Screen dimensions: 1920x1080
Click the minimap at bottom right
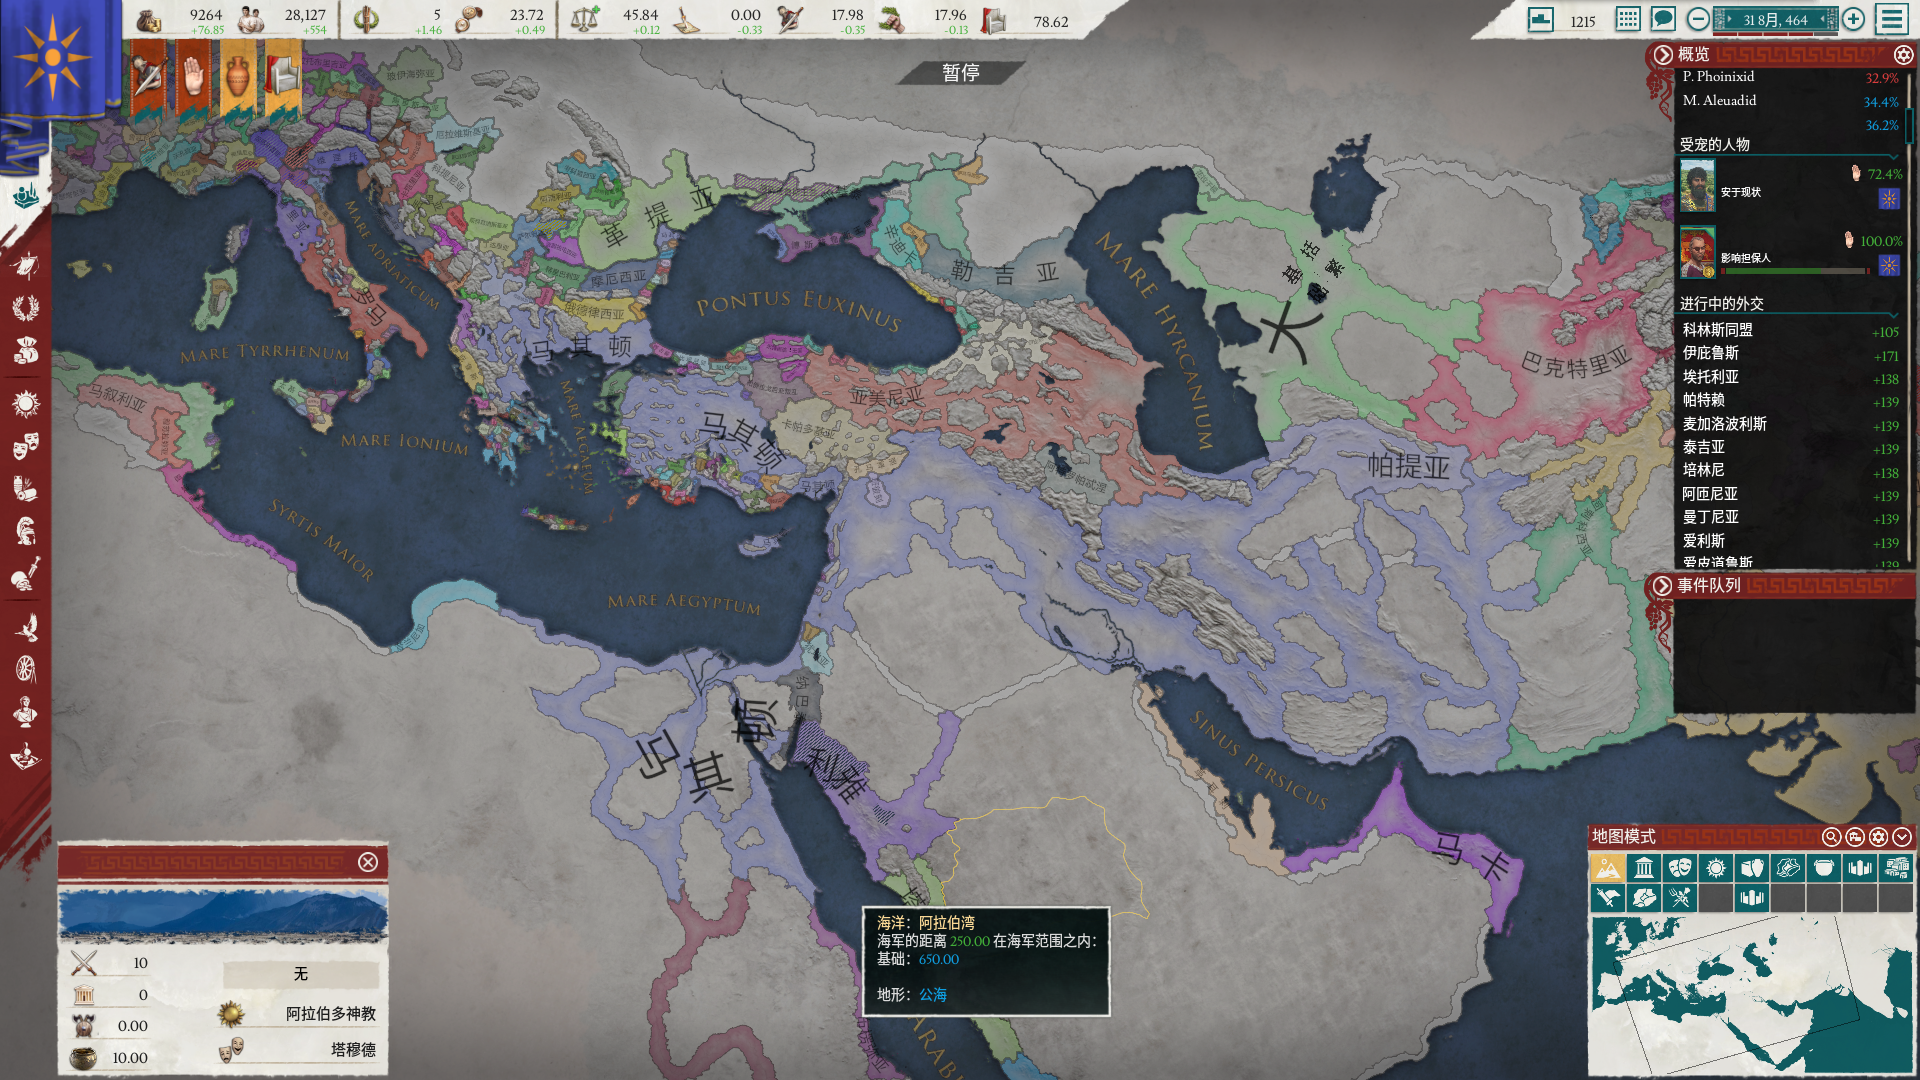coord(1750,995)
